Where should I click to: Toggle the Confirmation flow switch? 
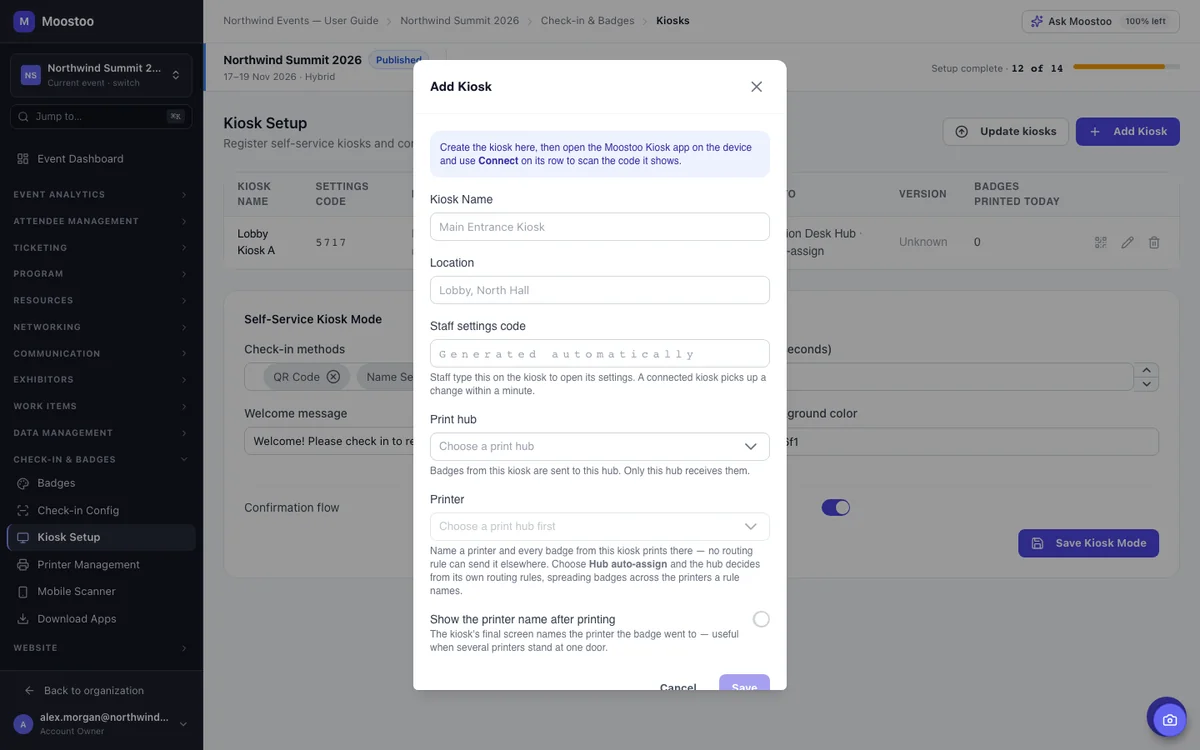click(x=836, y=507)
